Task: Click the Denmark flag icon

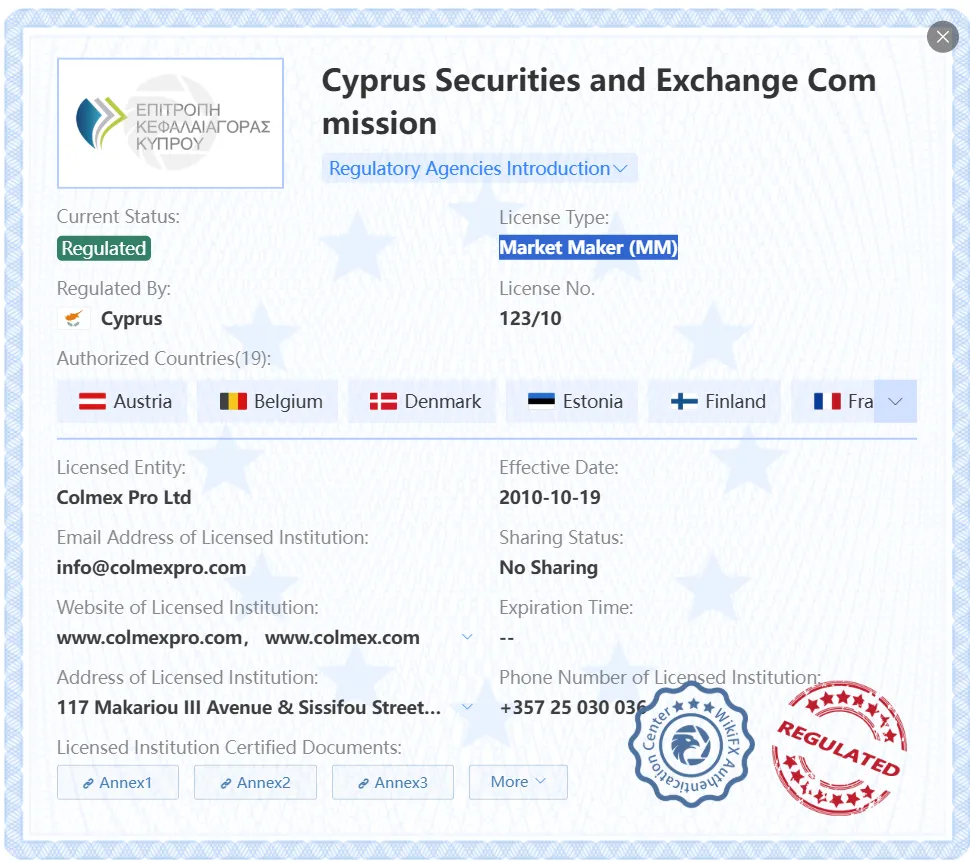Action: point(383,402)
